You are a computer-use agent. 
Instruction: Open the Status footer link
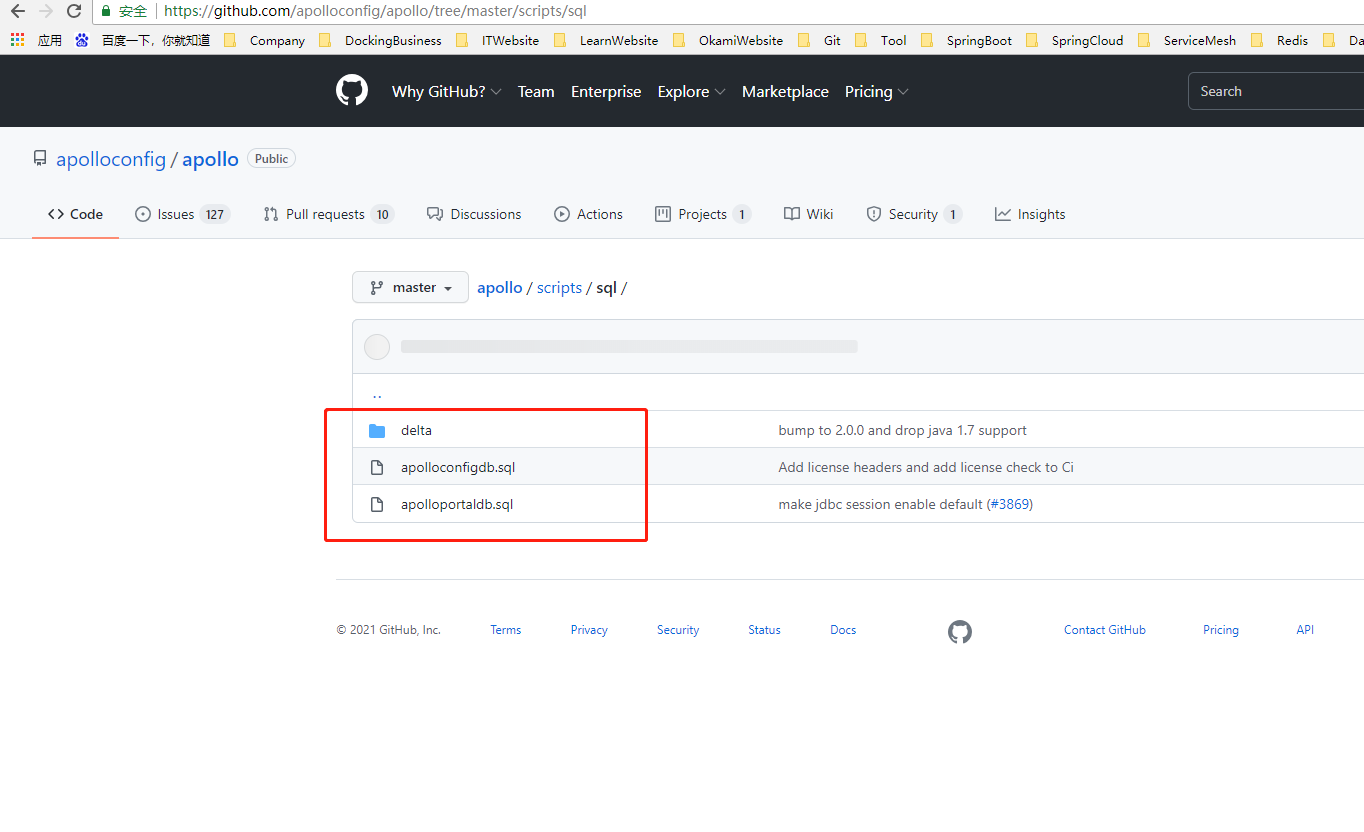click(764, 630)
